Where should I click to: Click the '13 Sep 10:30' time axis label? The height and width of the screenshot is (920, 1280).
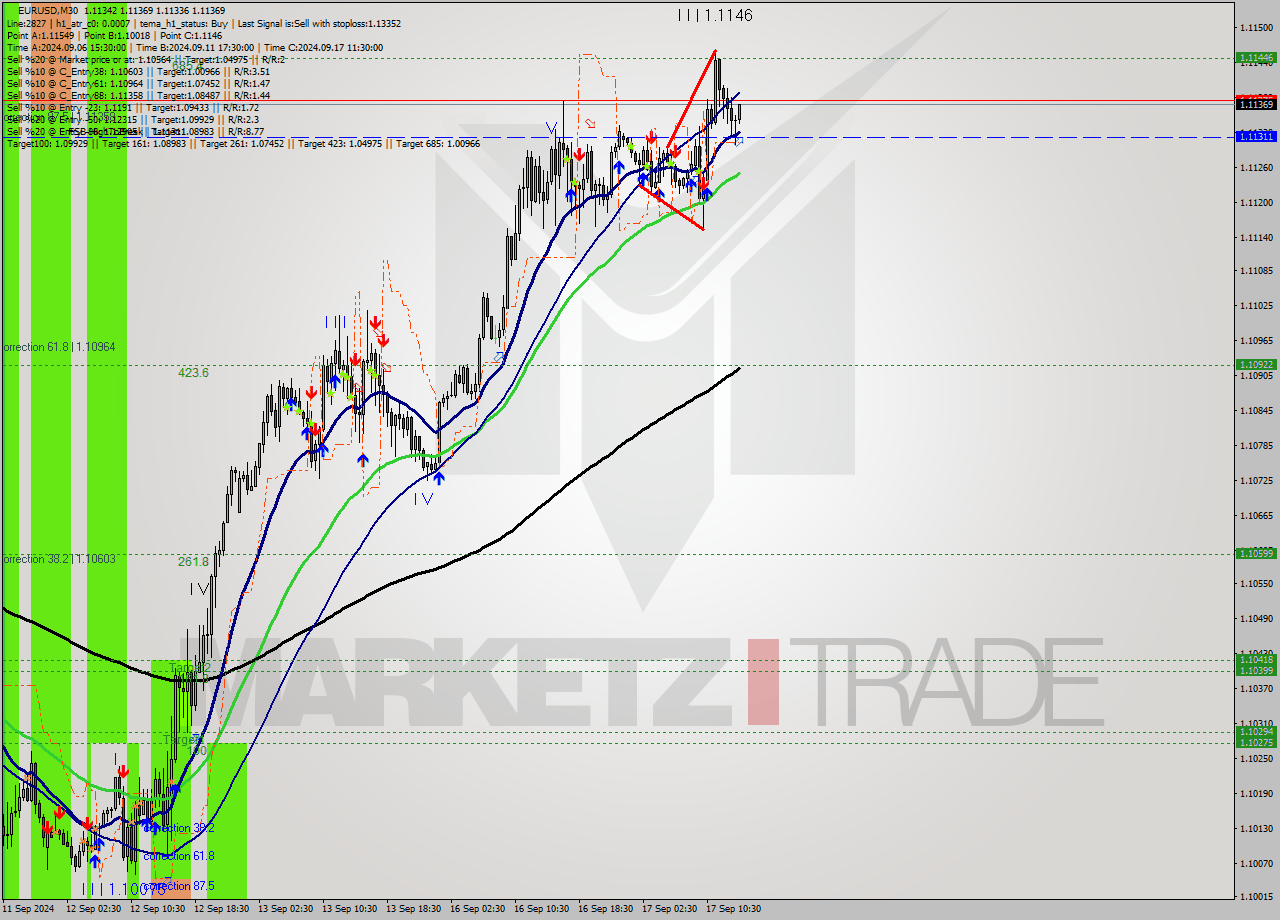pos(349,909)
